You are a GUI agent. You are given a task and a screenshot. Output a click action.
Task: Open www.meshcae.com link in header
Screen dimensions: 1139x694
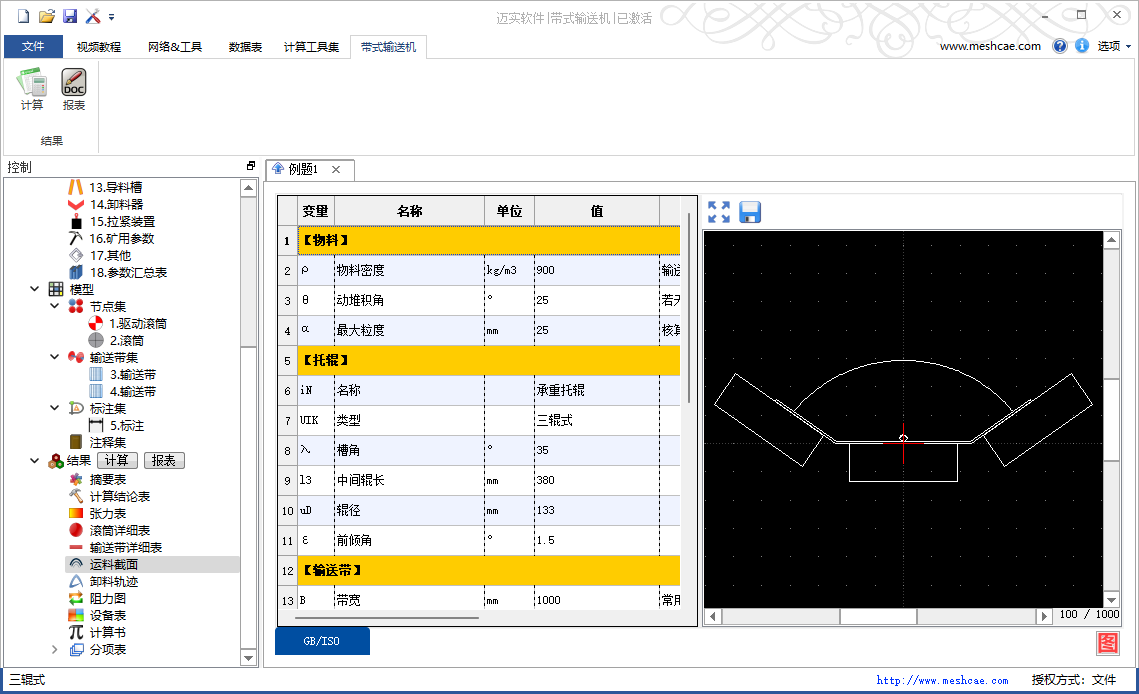990,46
